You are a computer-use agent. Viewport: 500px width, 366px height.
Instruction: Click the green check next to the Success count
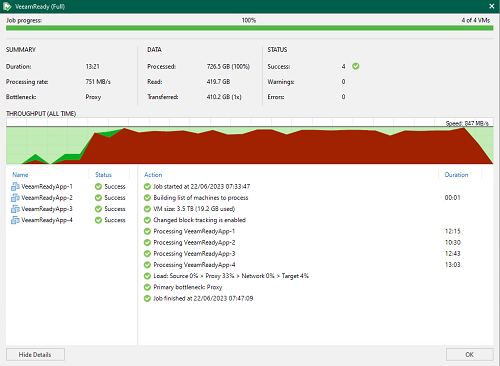coord(356,66)
